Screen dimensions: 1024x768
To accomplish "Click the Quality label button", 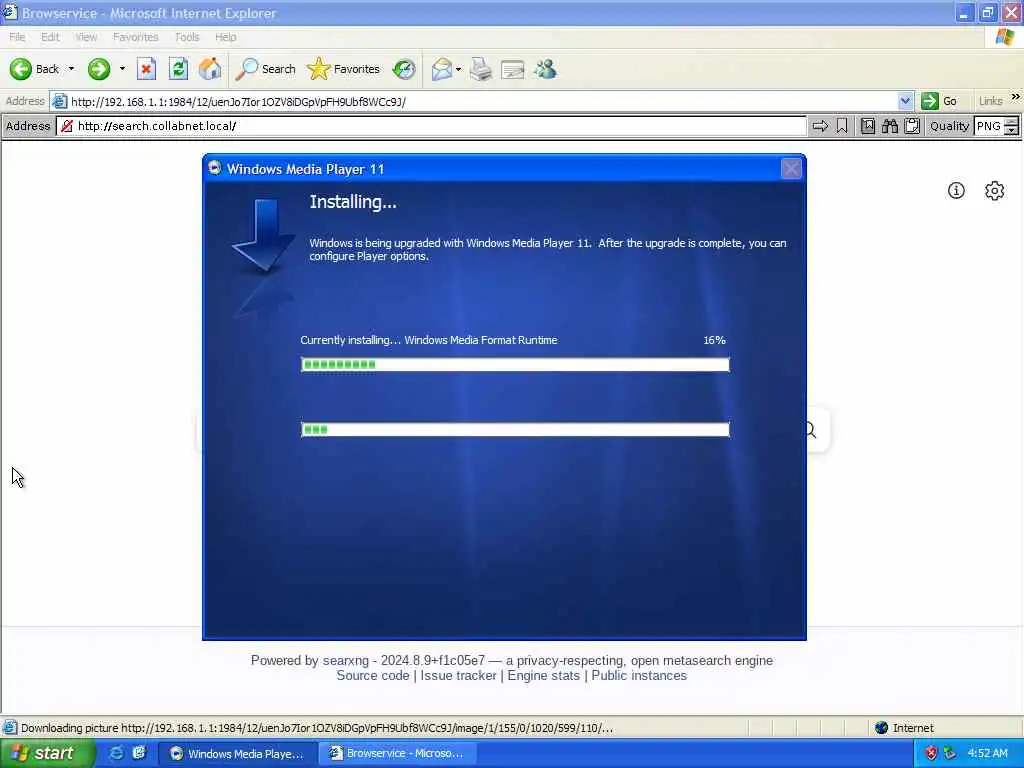I will click(949, 126).
